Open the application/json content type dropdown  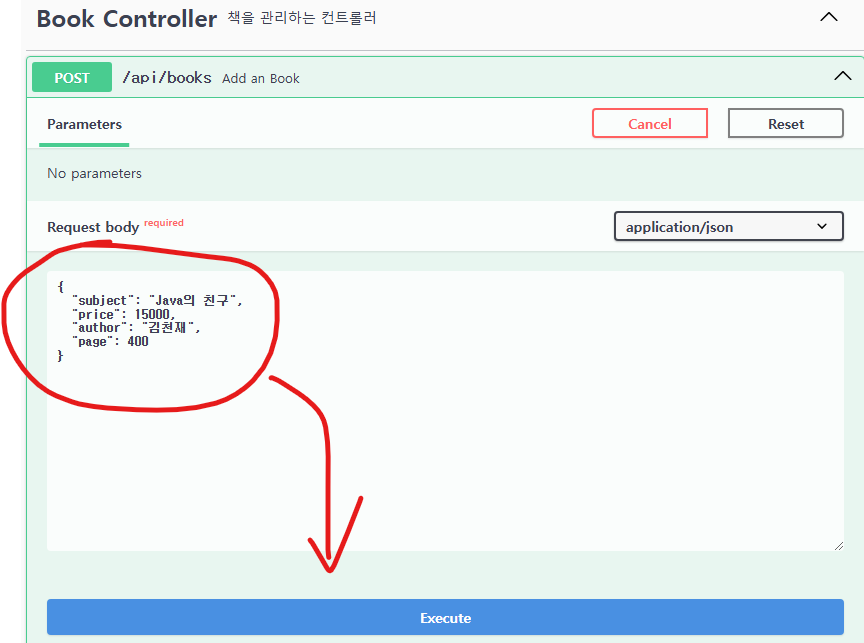tap(728, 226)
